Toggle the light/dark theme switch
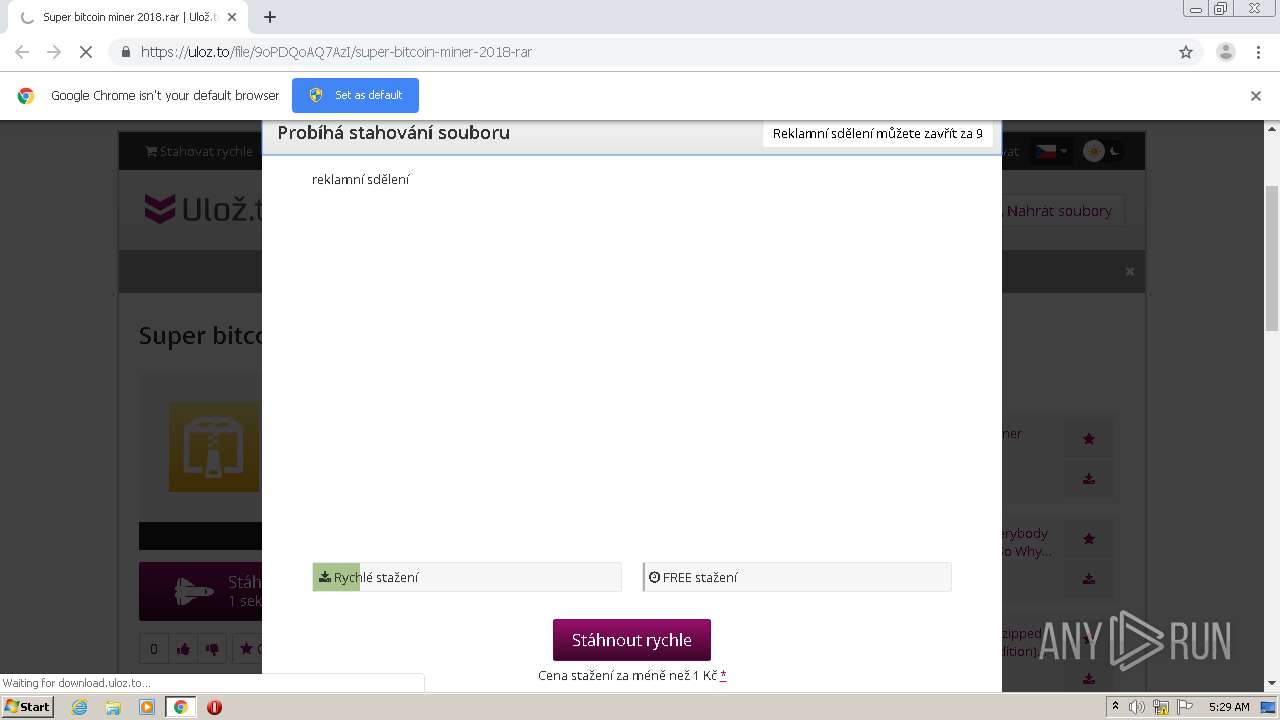The width and height of the screenshot is (1280, 720). [x=1103, y=151]
